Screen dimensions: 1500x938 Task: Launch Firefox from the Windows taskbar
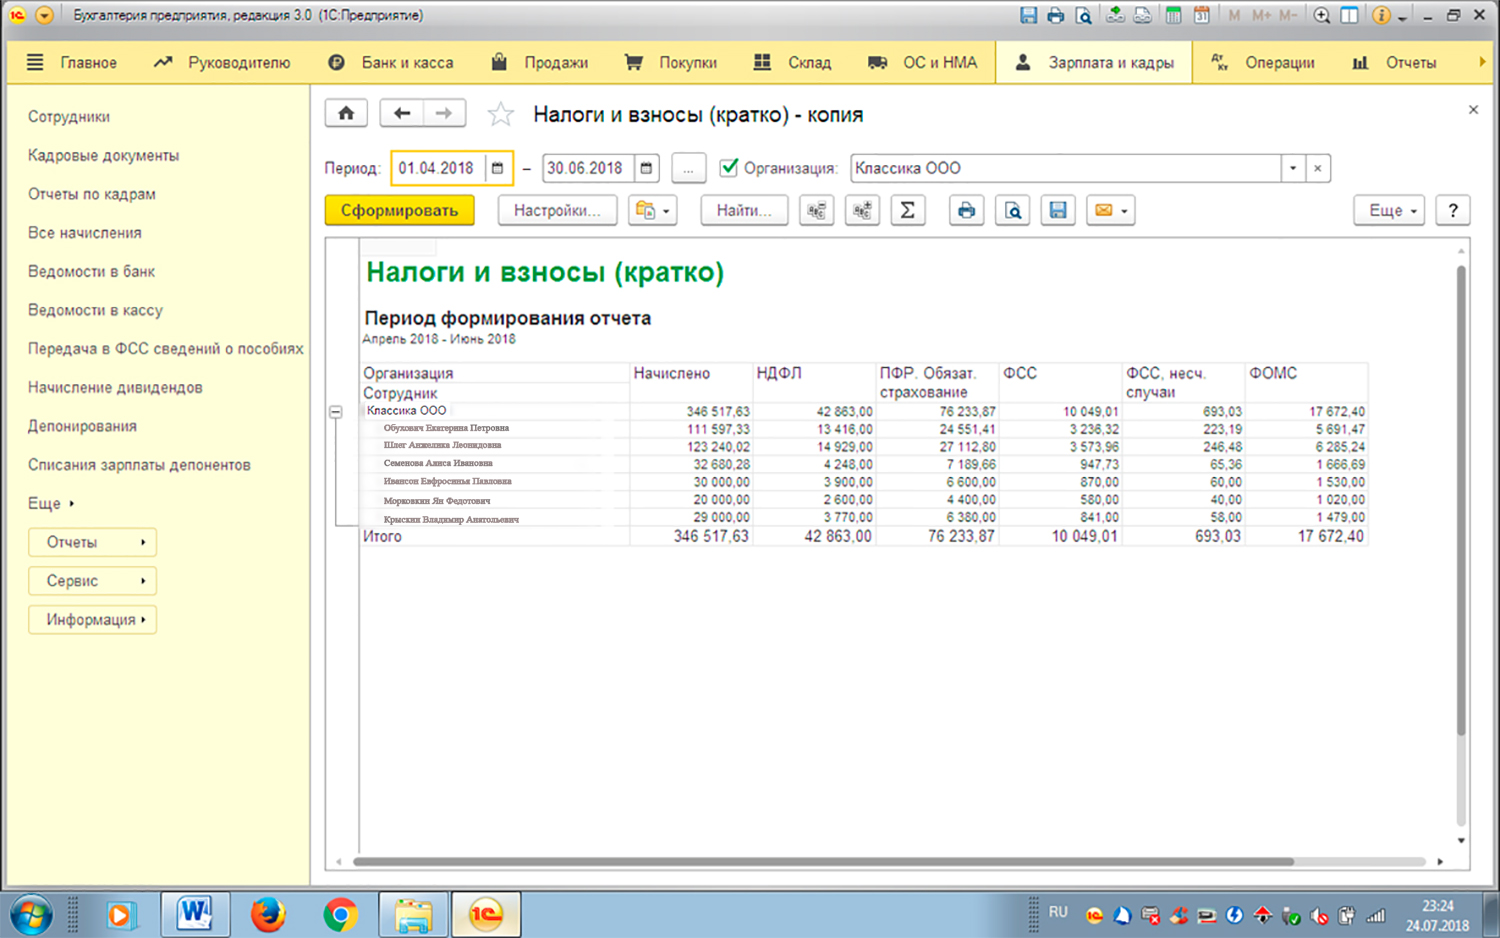tap(268, 914)
